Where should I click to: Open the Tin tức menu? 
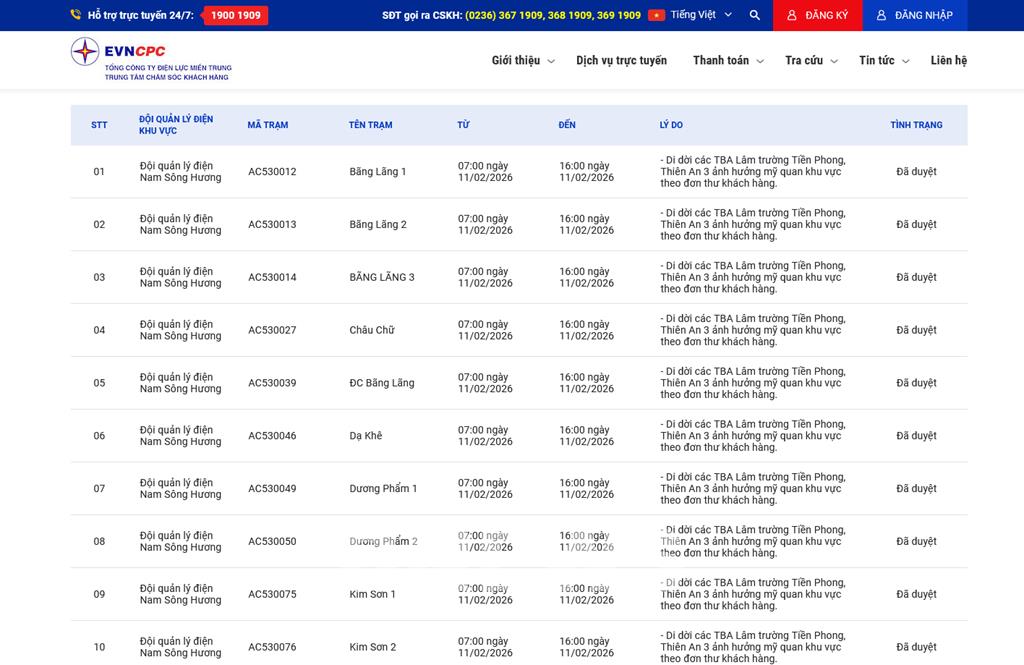point(883,61)
